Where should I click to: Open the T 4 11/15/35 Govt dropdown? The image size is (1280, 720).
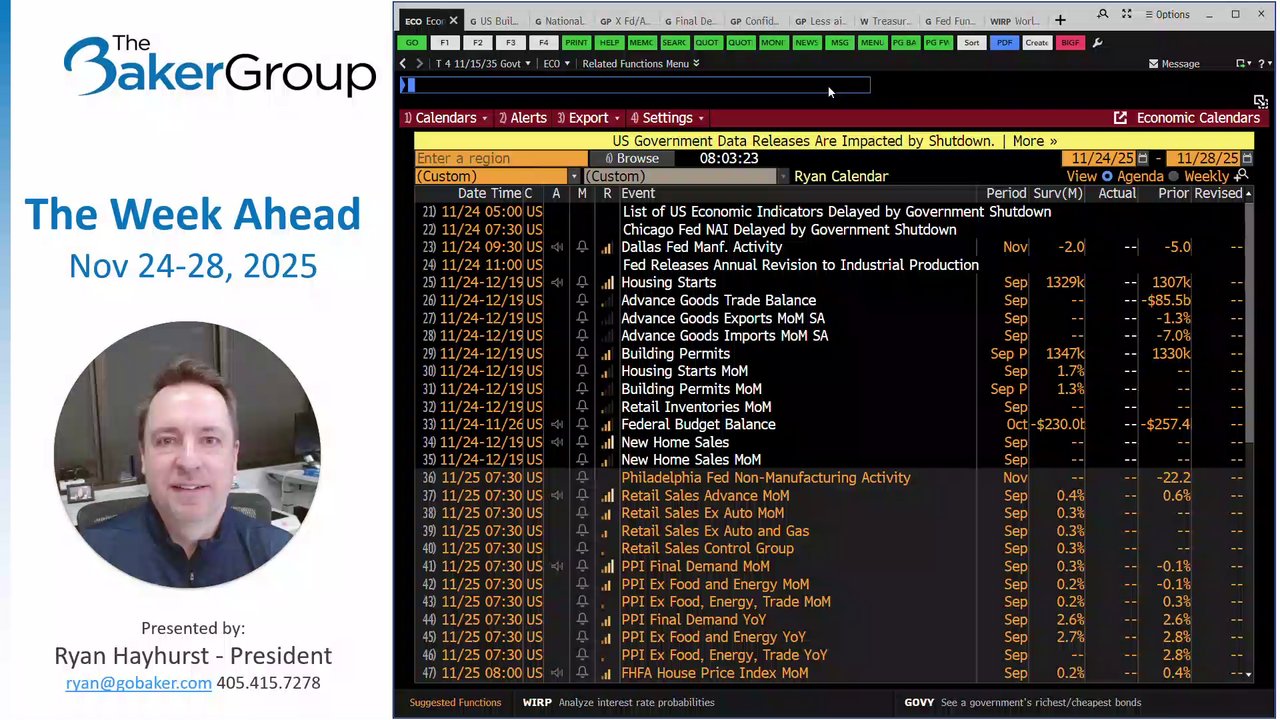point(484,64)
